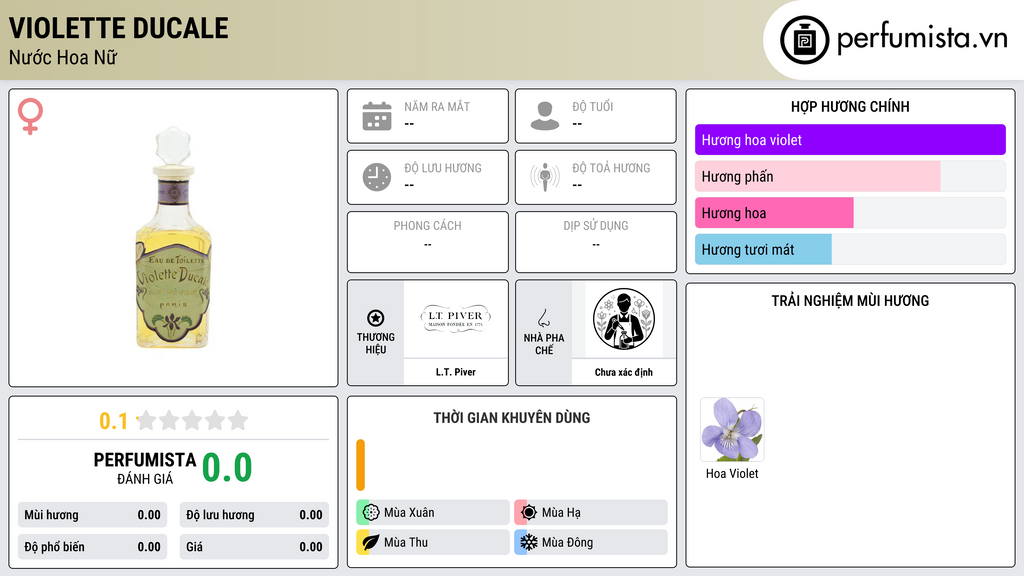Image resolution: width=1024 pixels, height=576 pixels.
Task: Click the Mùa Thu season row
Action: tap(433, 542)
